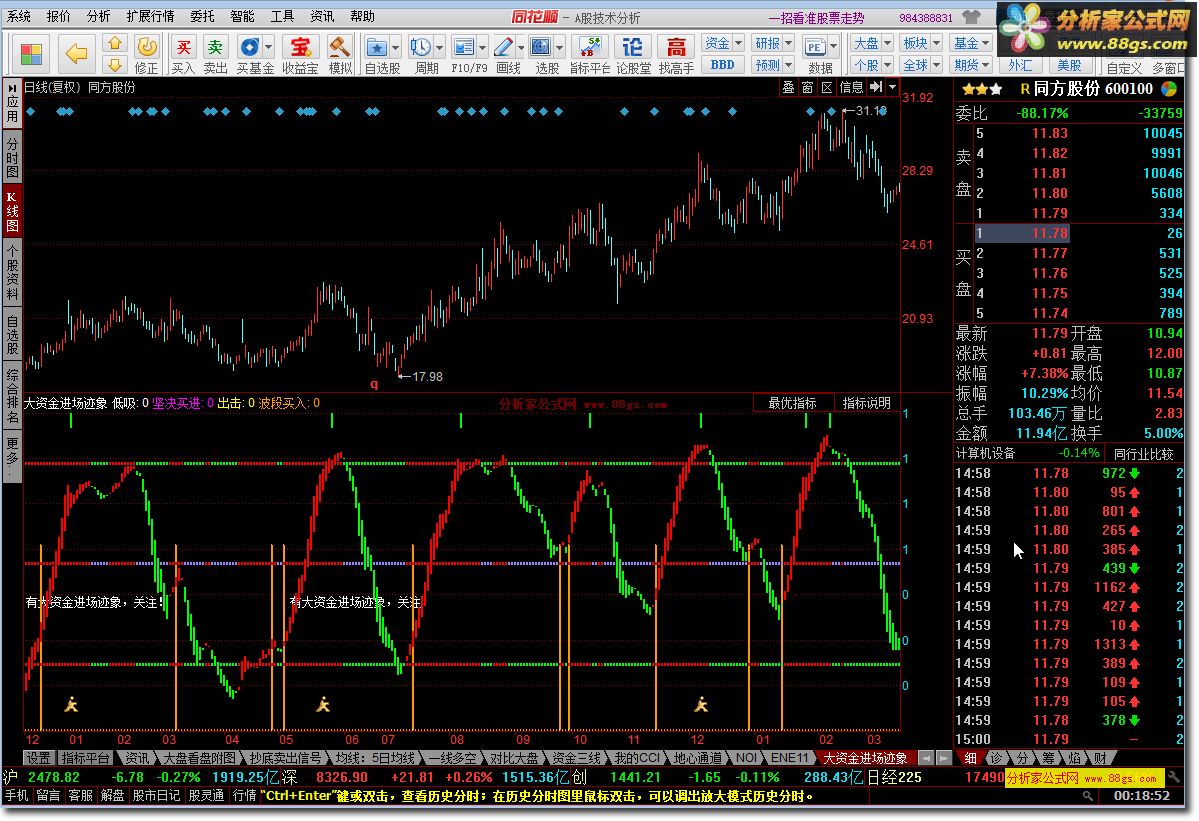Click the arrow-to-bar icon above chart
The width and height of the screenshot is (1199, 821).
tap(876, 87)
